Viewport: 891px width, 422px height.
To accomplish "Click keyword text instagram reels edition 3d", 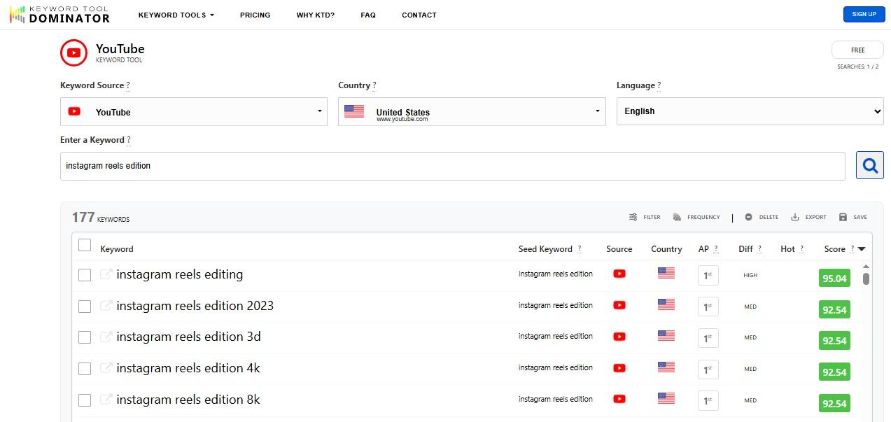I will tap(189, 337).
